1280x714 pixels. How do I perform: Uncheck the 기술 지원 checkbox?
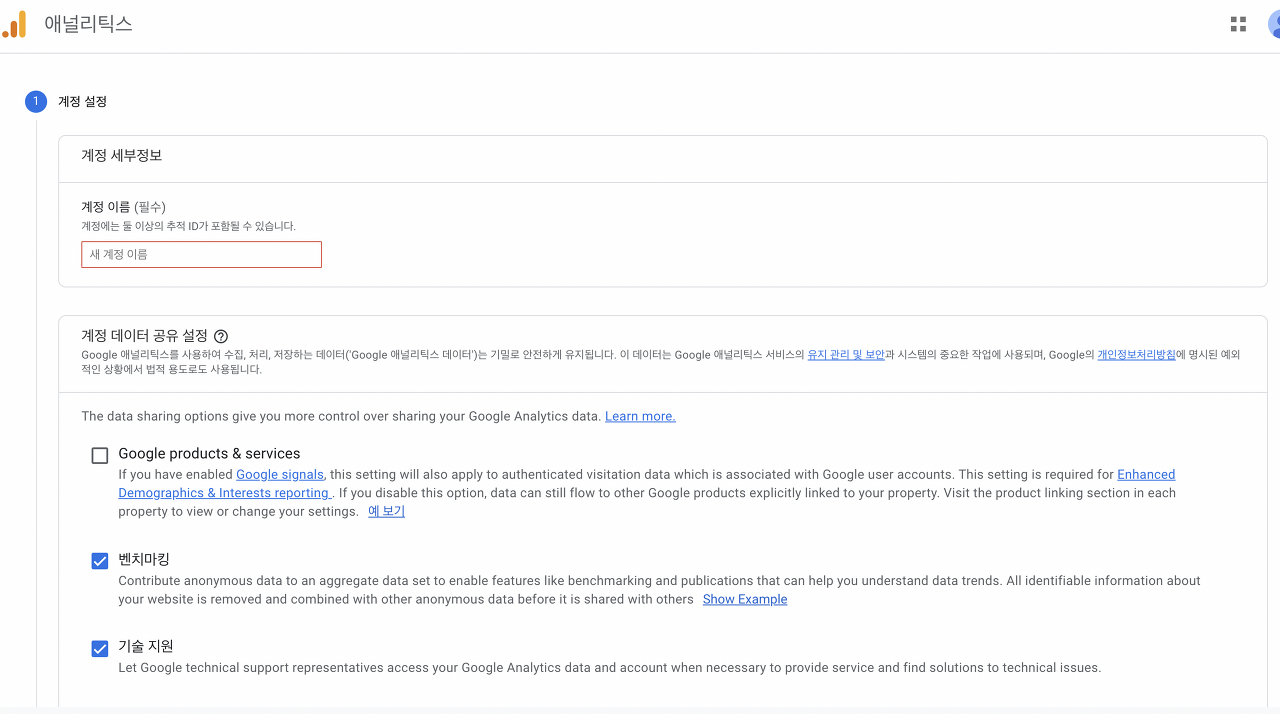click(99, 648)
